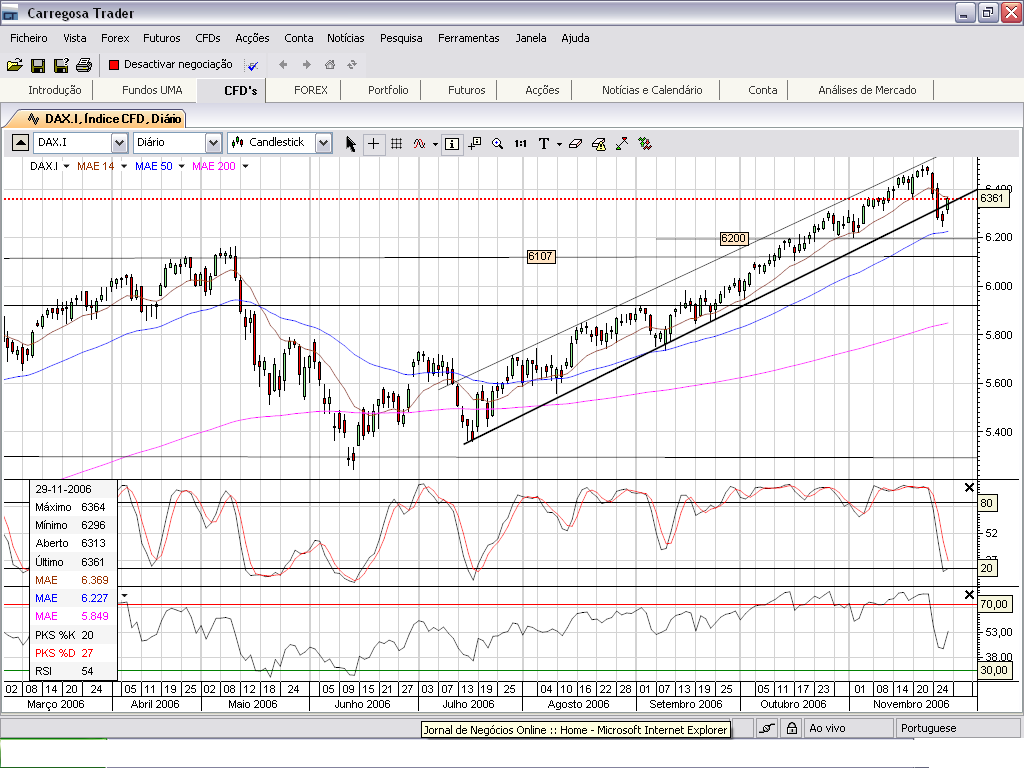Image resolution: width=1024 pixels, height=768 pixels.
Task: Select the DAX.I Índice CFD chart tab
Action: pos(104,119)
